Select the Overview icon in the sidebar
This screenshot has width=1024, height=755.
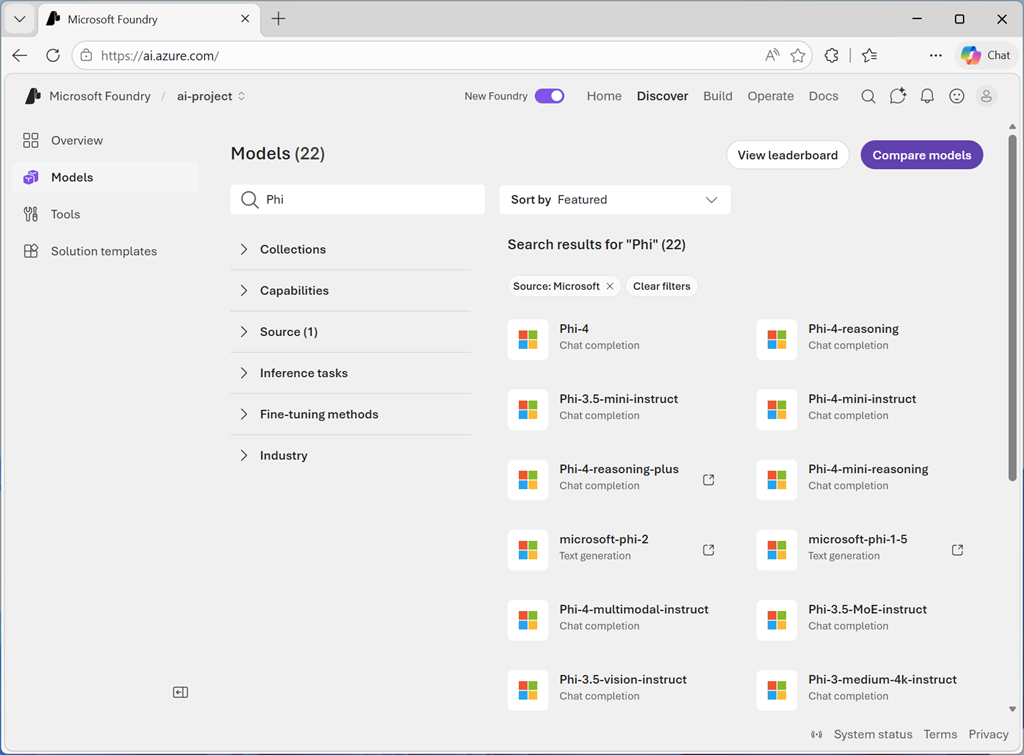pos(32,140)
